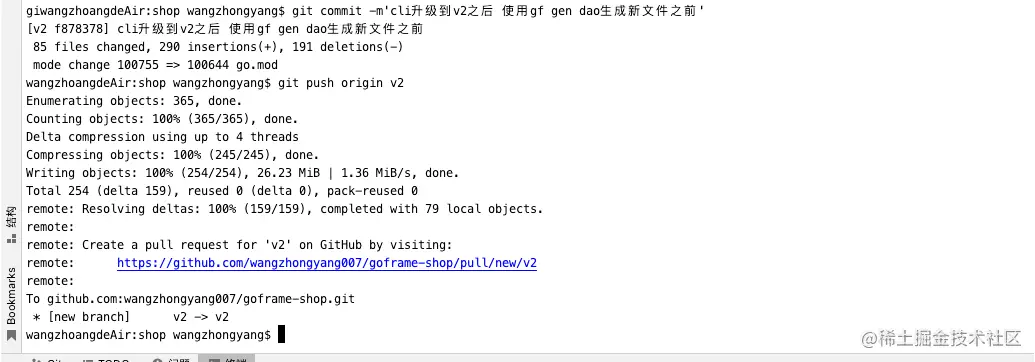Switch to the Git tool tab
1035x362 pixels.
(x=52, y=359)
